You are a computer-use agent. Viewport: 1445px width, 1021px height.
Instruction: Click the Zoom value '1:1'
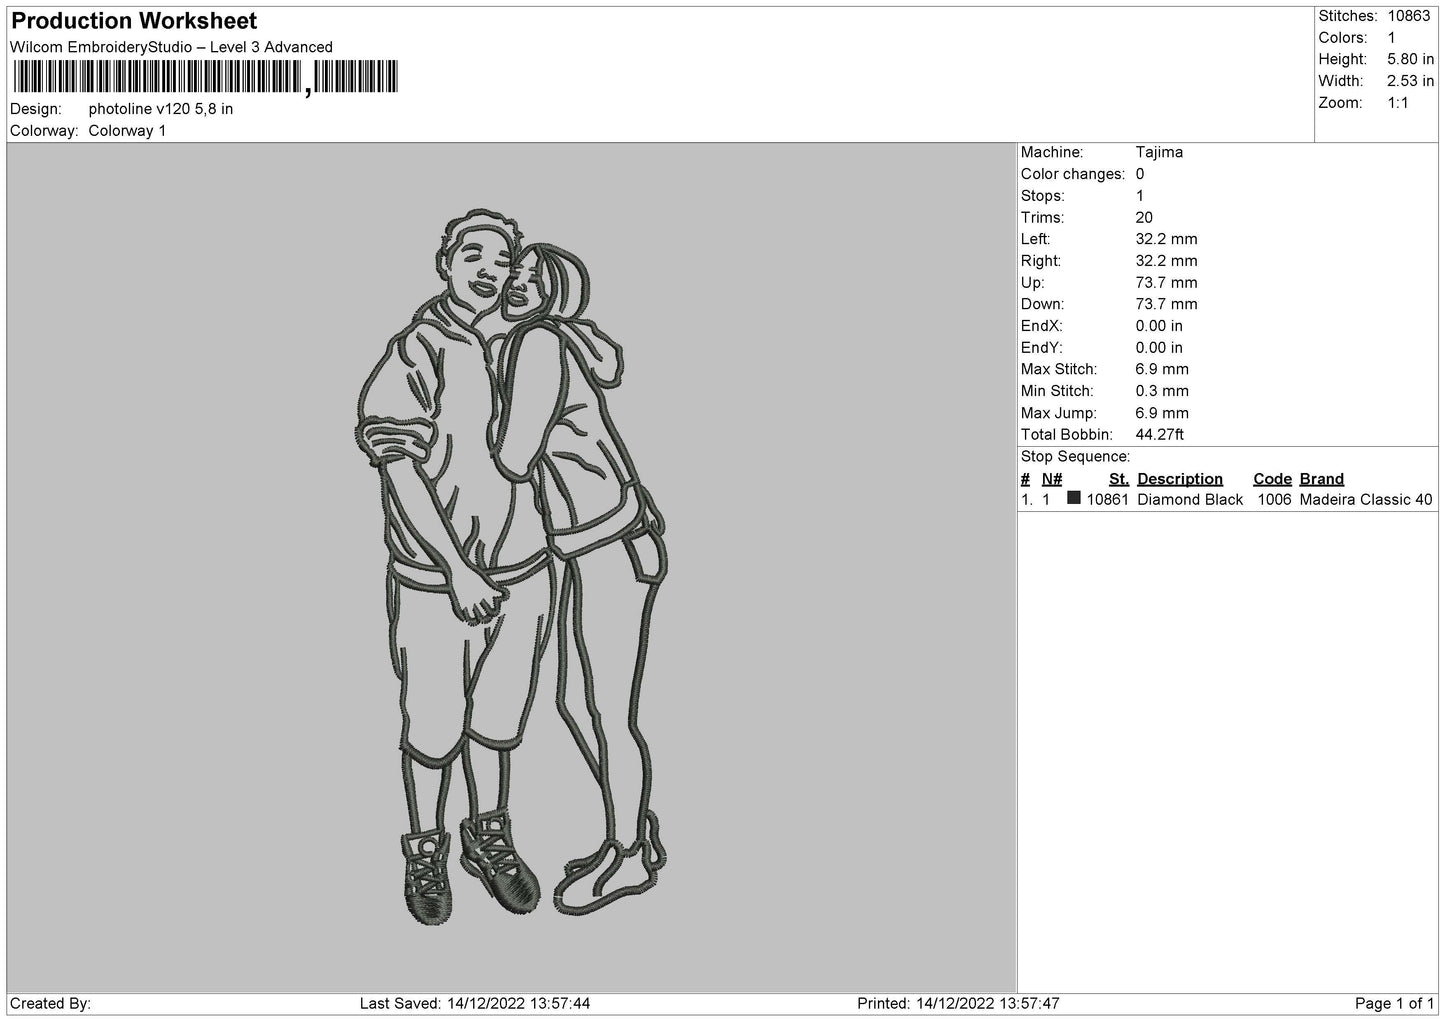tap(1397, 103)
